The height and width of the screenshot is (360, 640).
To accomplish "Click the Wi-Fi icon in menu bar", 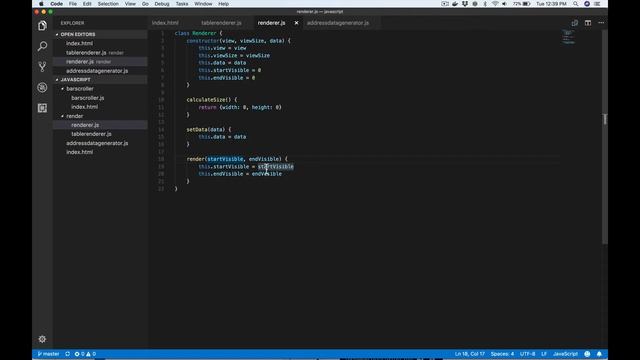I will click(495, 4).
